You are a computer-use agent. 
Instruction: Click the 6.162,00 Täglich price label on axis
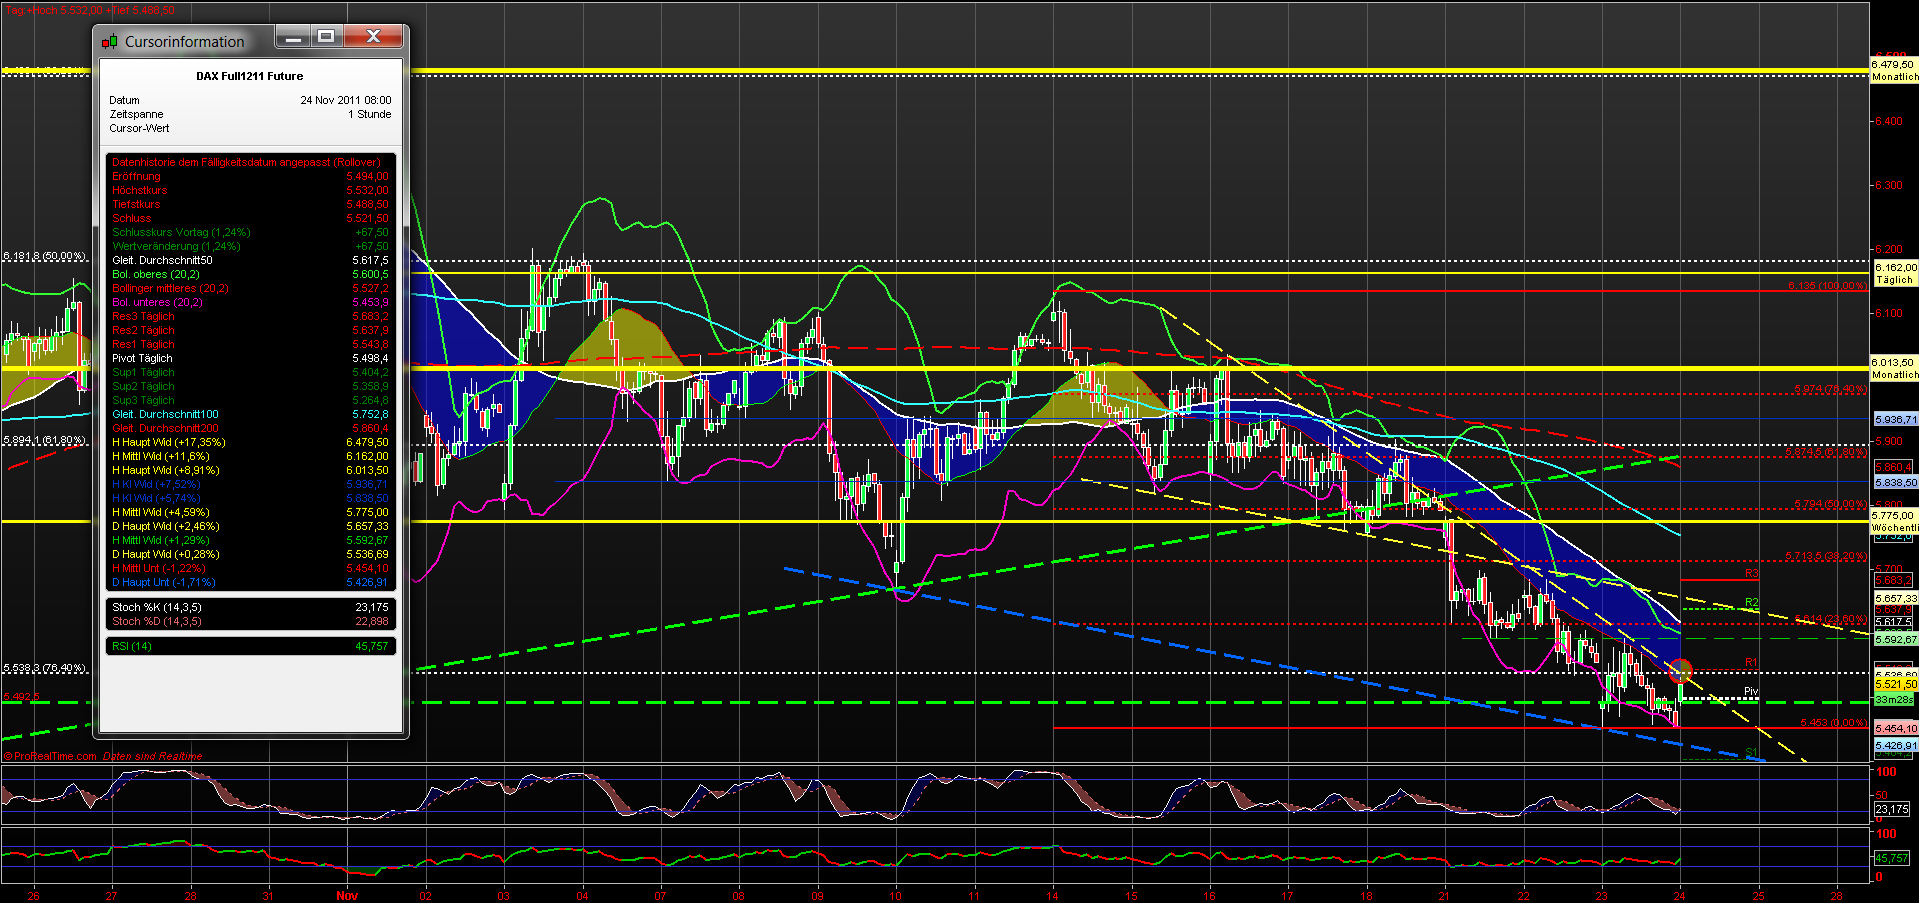tap(1894, 273)
